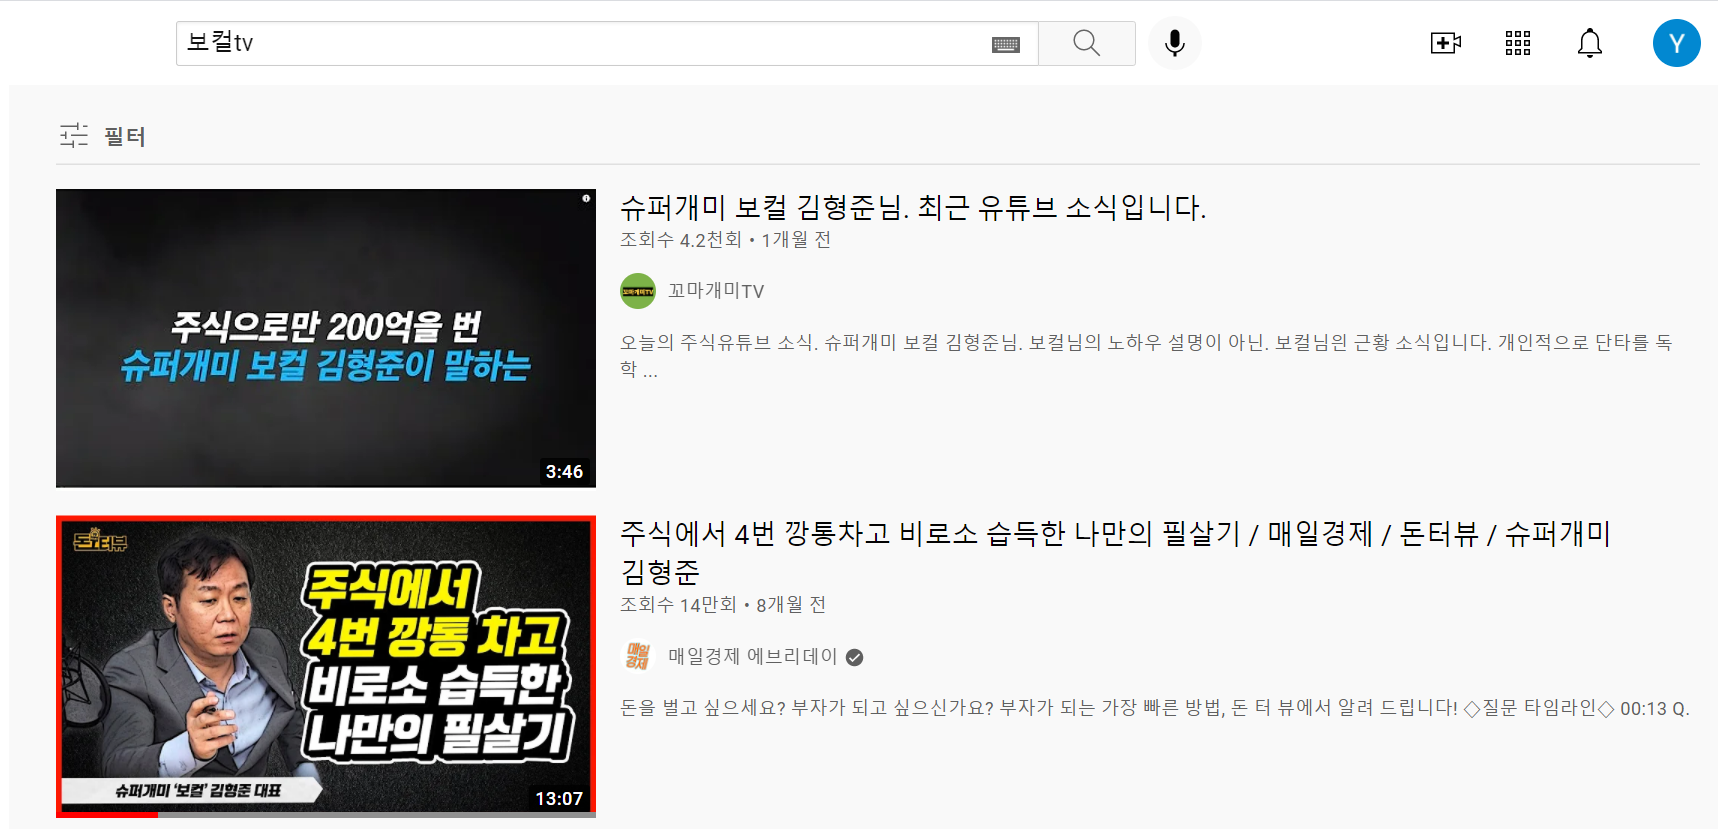
Task: Click the text 조회수 4.2천회 • 1개월 전
Action: [725, 240]
